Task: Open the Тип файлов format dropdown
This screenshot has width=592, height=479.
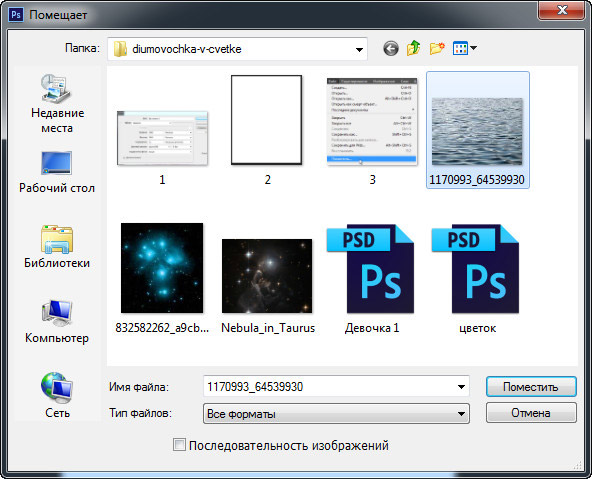Action: pyautogui.click(x=336, y=413)
